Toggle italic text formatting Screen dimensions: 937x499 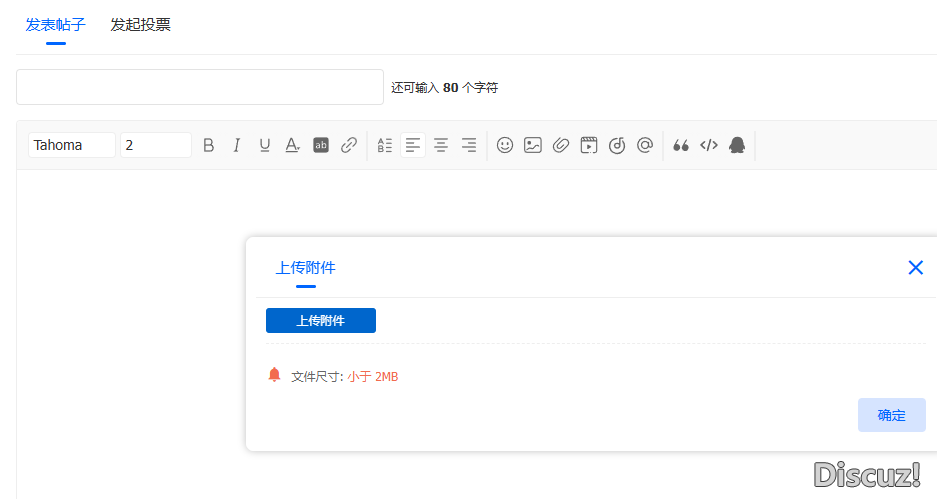tap(237, 145)
